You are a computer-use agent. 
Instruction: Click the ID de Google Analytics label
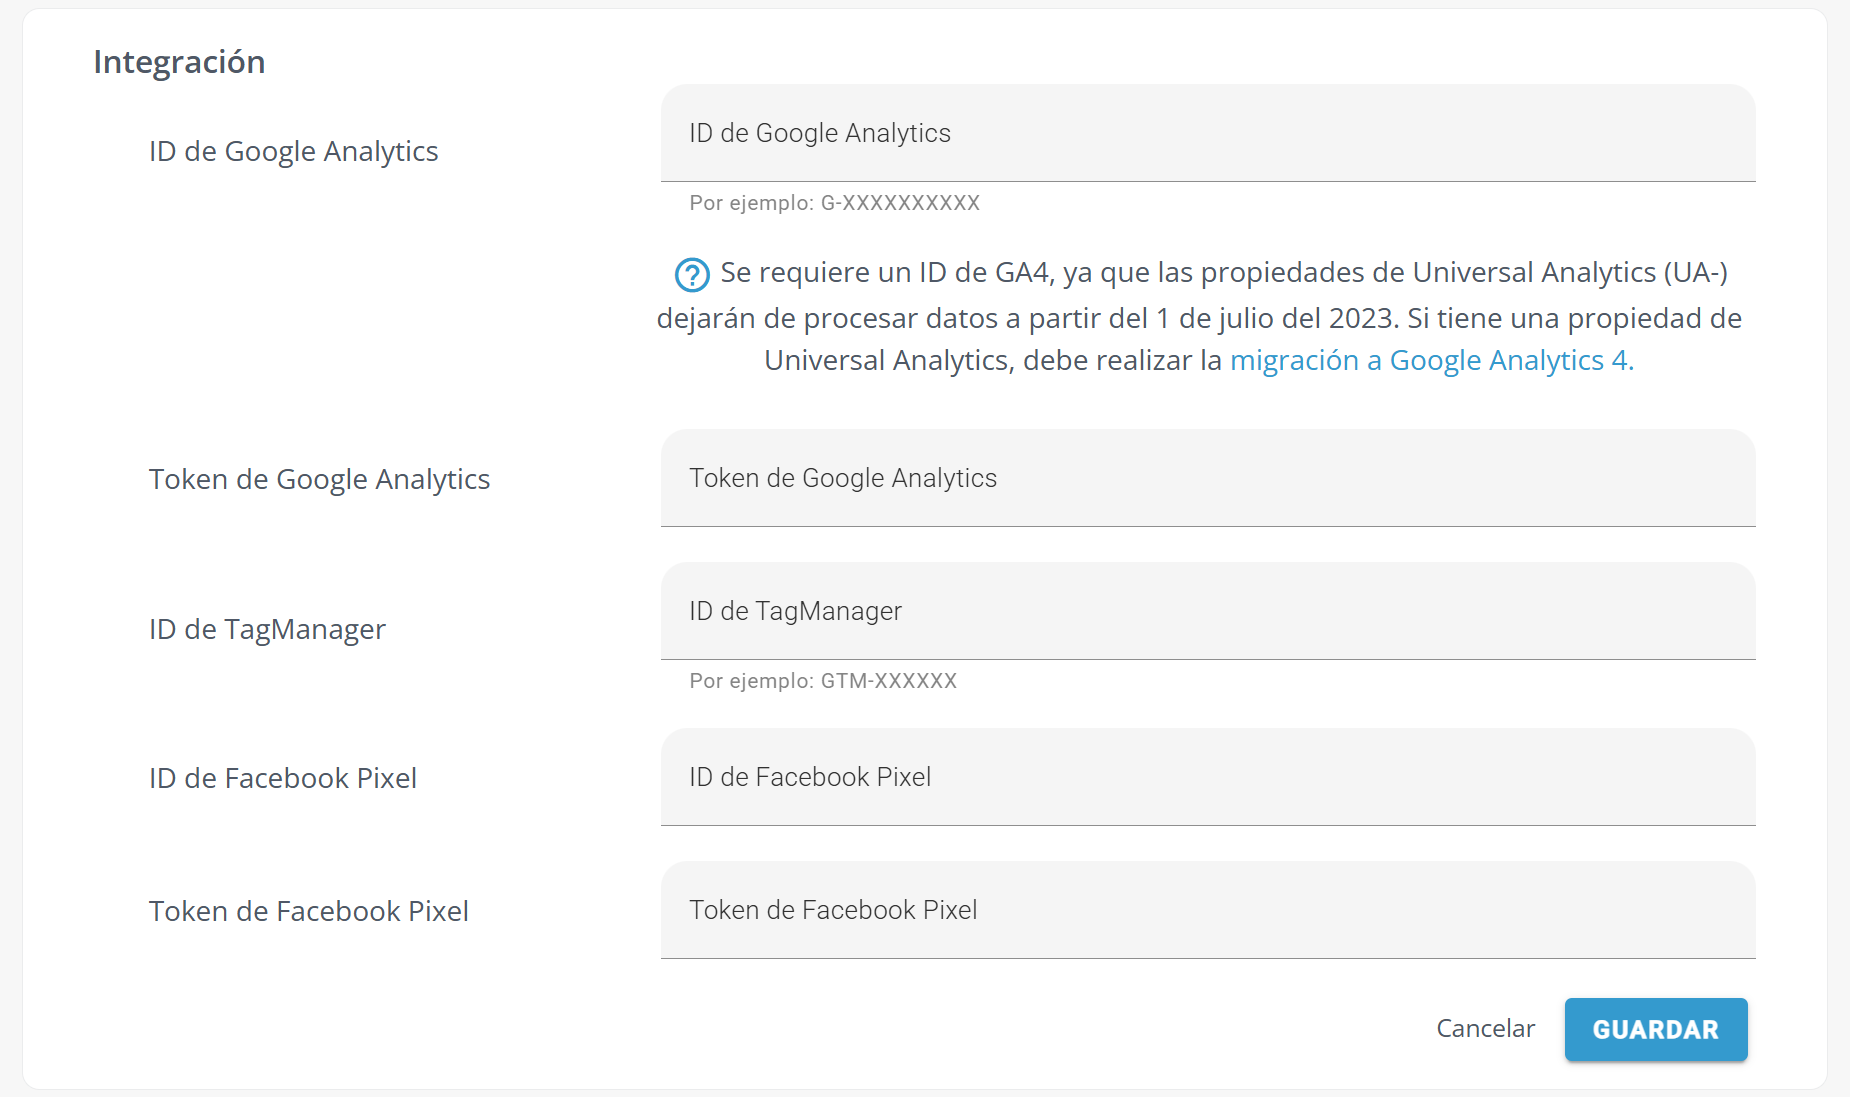[x=293, y=151]
